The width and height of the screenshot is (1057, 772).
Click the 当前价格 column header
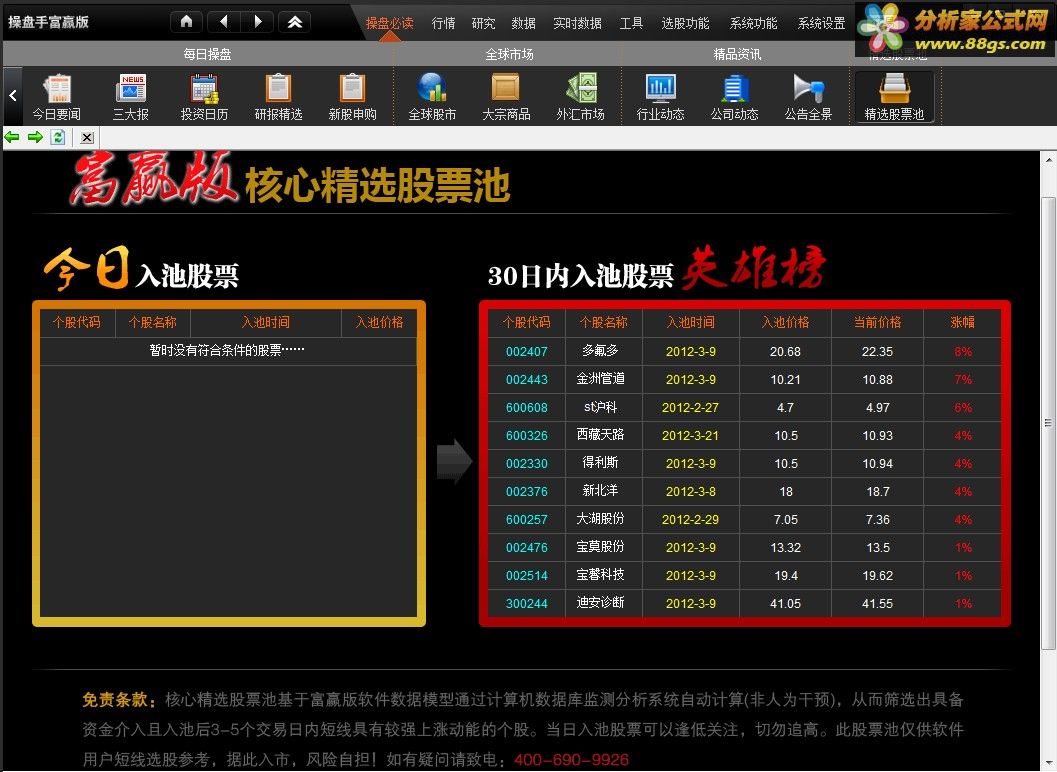pos(877,322)
